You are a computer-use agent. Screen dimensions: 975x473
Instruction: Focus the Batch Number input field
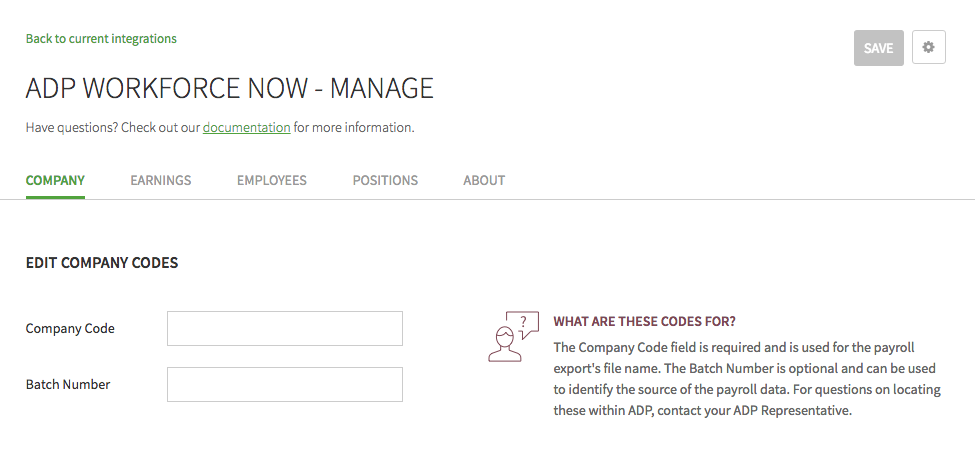coord(285,384)
